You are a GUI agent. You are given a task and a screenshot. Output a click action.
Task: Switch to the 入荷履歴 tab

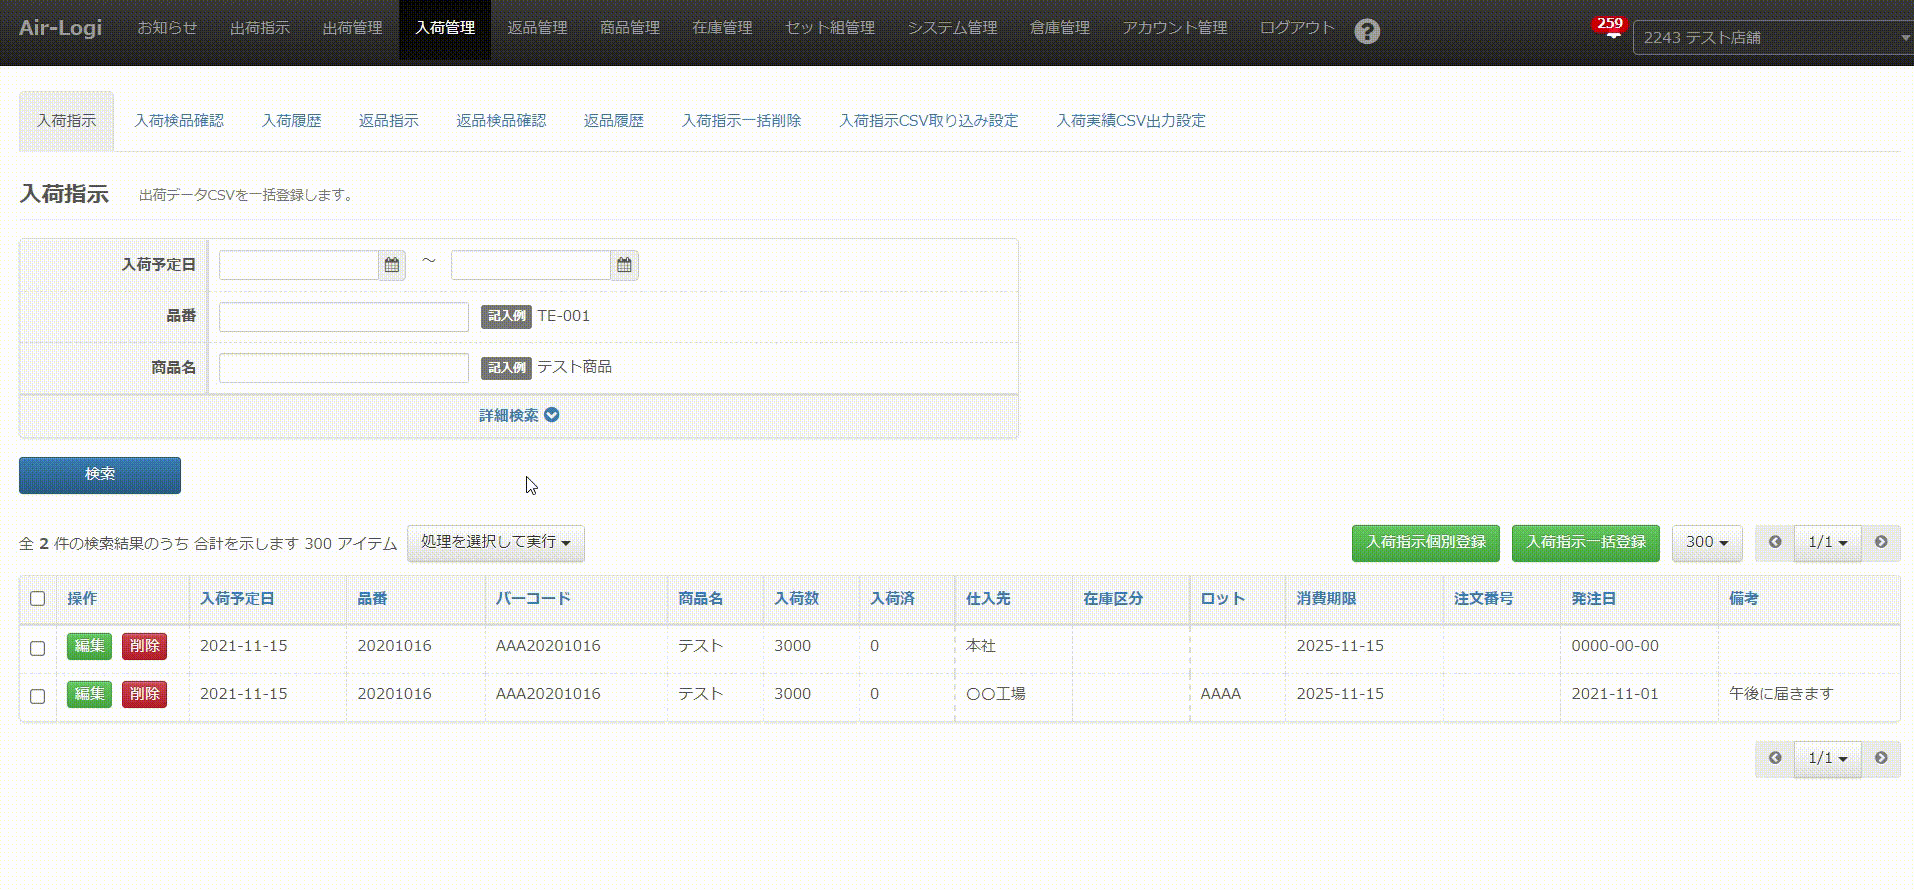click(291, 121)
